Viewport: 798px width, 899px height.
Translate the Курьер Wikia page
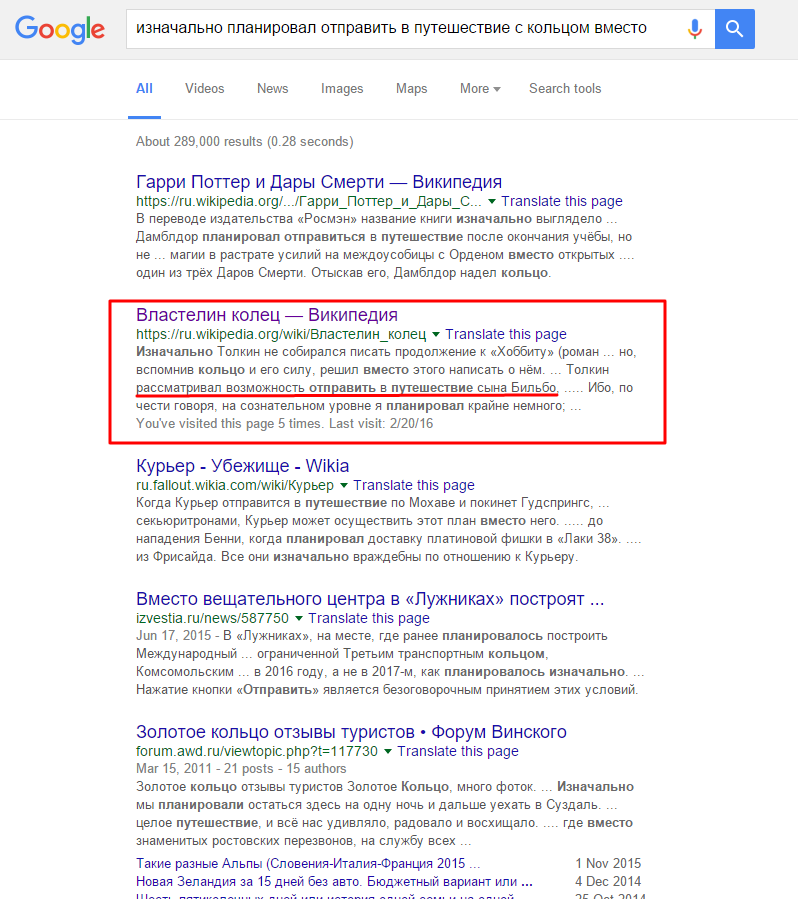pyautogui.click(x=414, y=485)
